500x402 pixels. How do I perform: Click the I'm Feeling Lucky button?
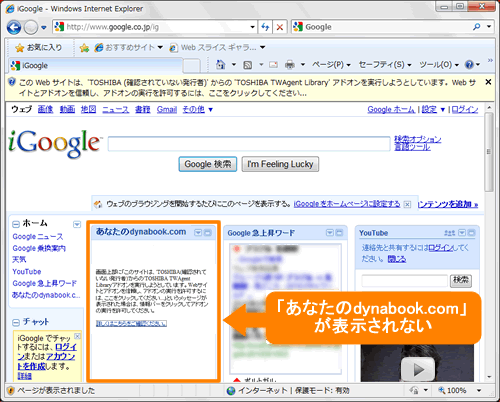coord(280,164)
